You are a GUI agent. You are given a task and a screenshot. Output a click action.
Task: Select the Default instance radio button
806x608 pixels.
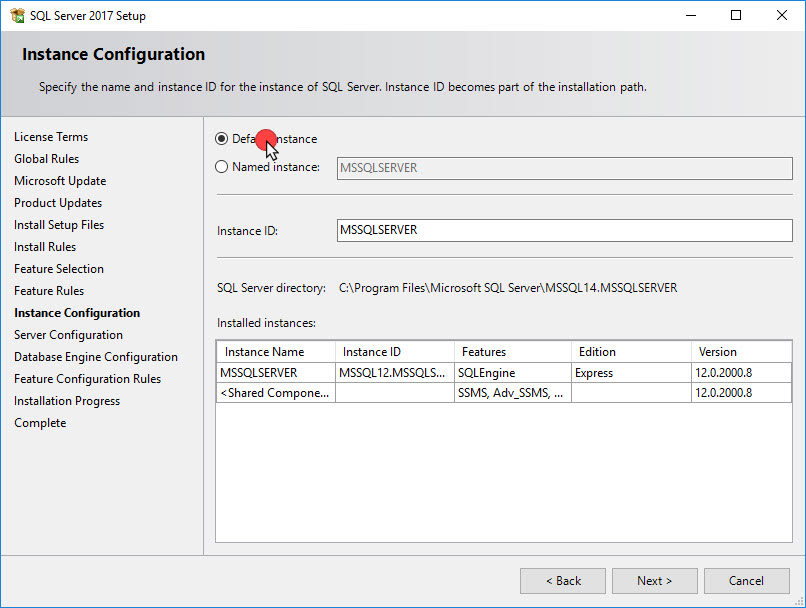(x=222, y=139)
